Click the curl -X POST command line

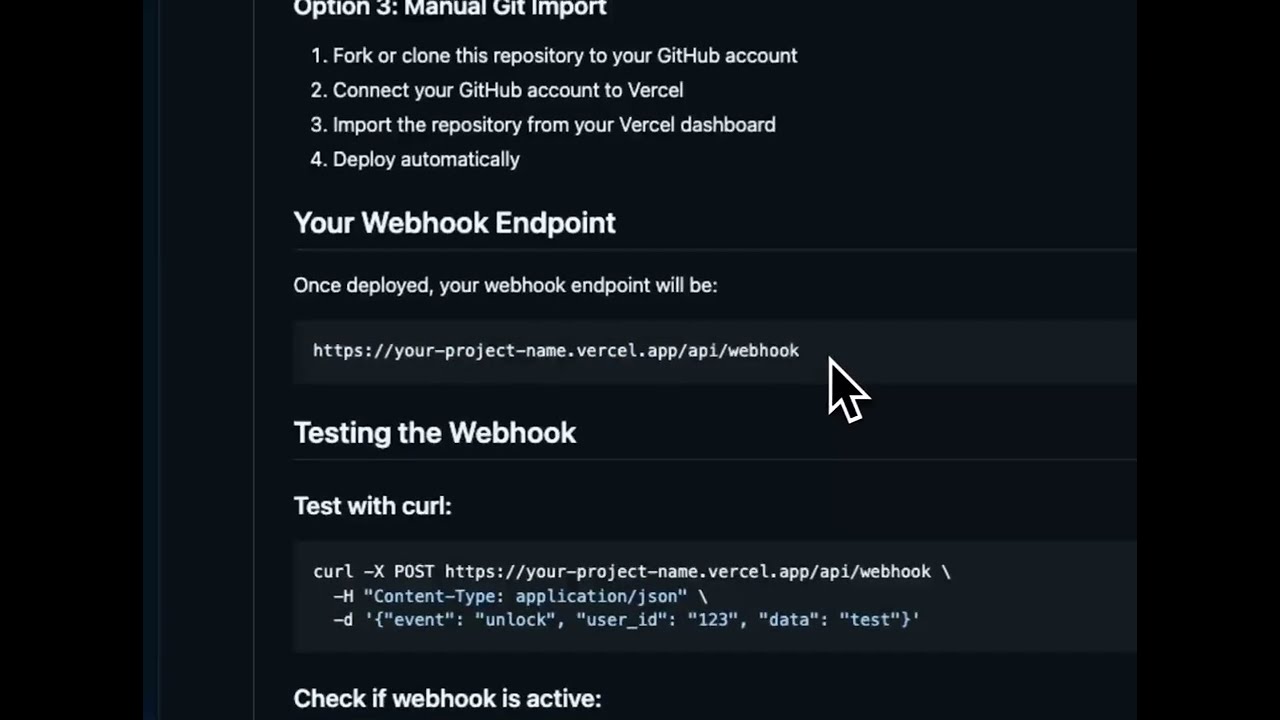[x=631, y=572]
